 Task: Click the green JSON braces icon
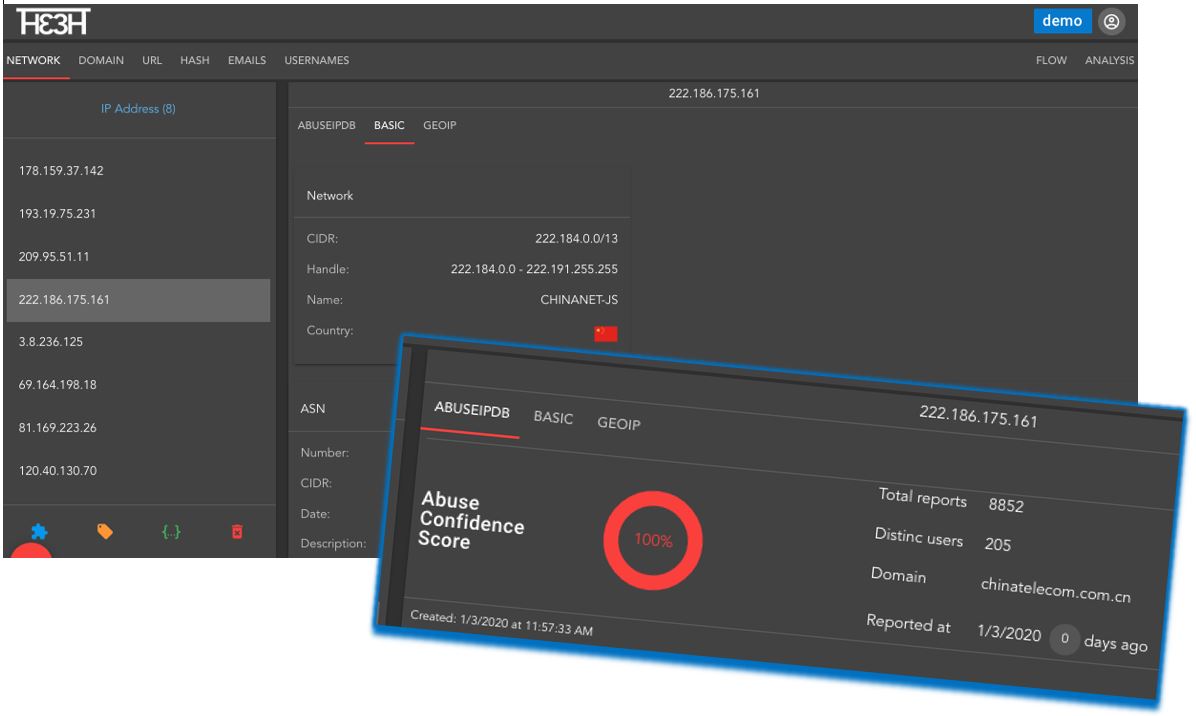point(171,531)
